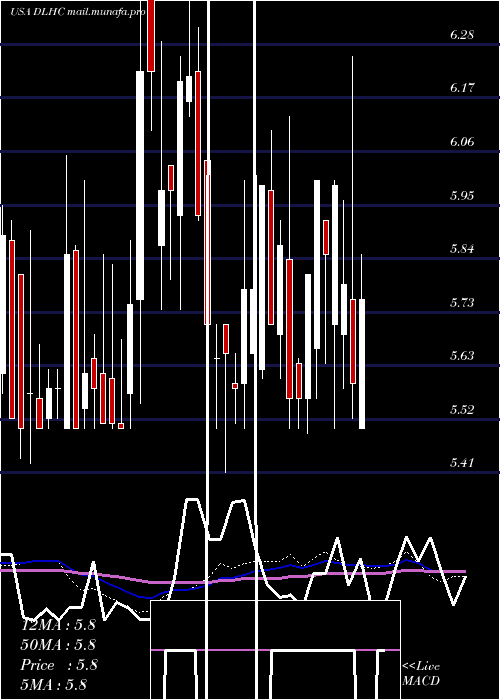The width and height of the screenshot is (500, 700).
Task: Select the 6.06 price axis label
Action: click(x=462, y=142)
